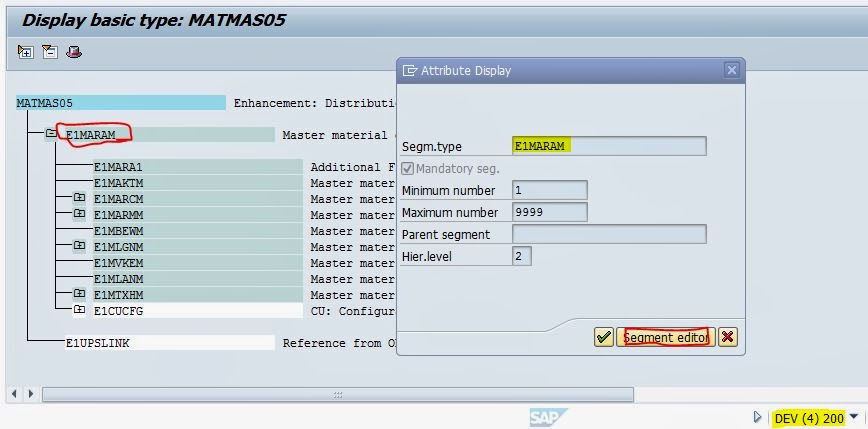Click the Parent segment field
This screenshot has height=429, width=868.
(x=609, y=234)
